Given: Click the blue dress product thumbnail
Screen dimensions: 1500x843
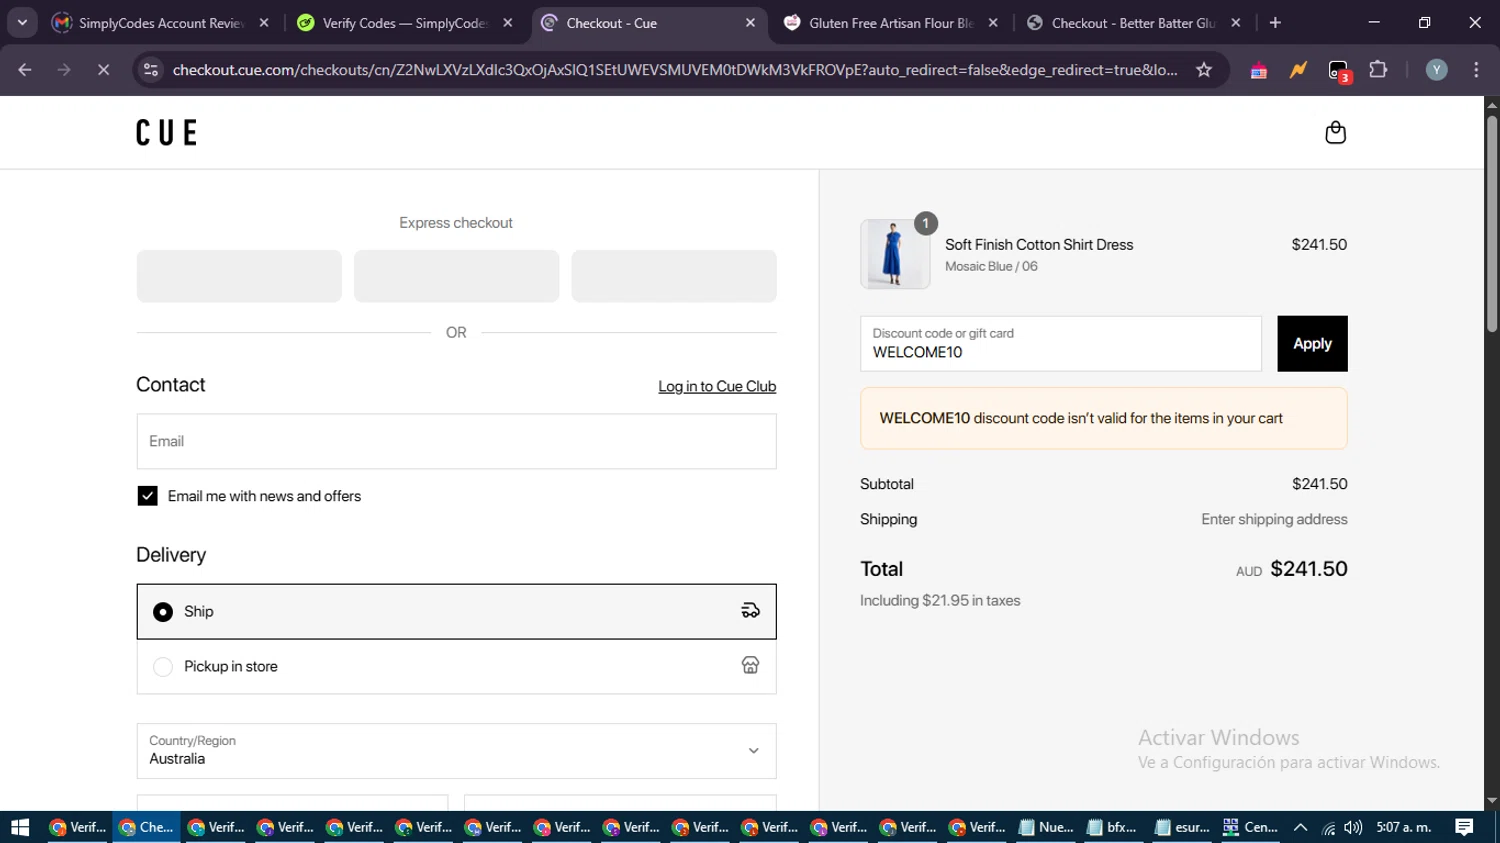Looking at the screenshot, I should tap(895, 254).
